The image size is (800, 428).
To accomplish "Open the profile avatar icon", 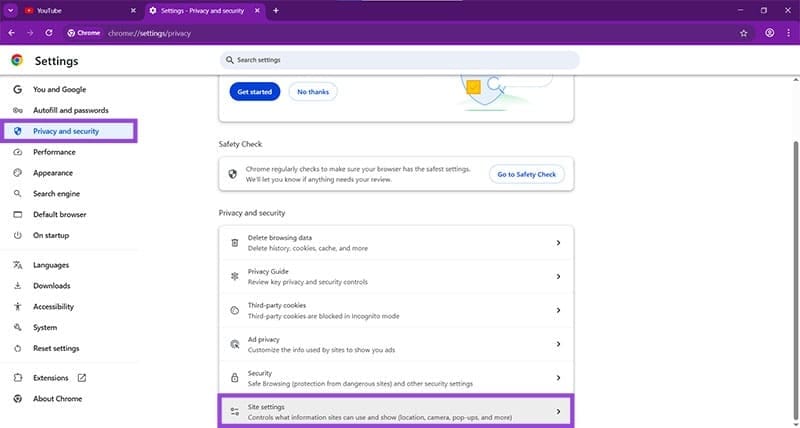I will pyautogui.click(x=769, y=33).
